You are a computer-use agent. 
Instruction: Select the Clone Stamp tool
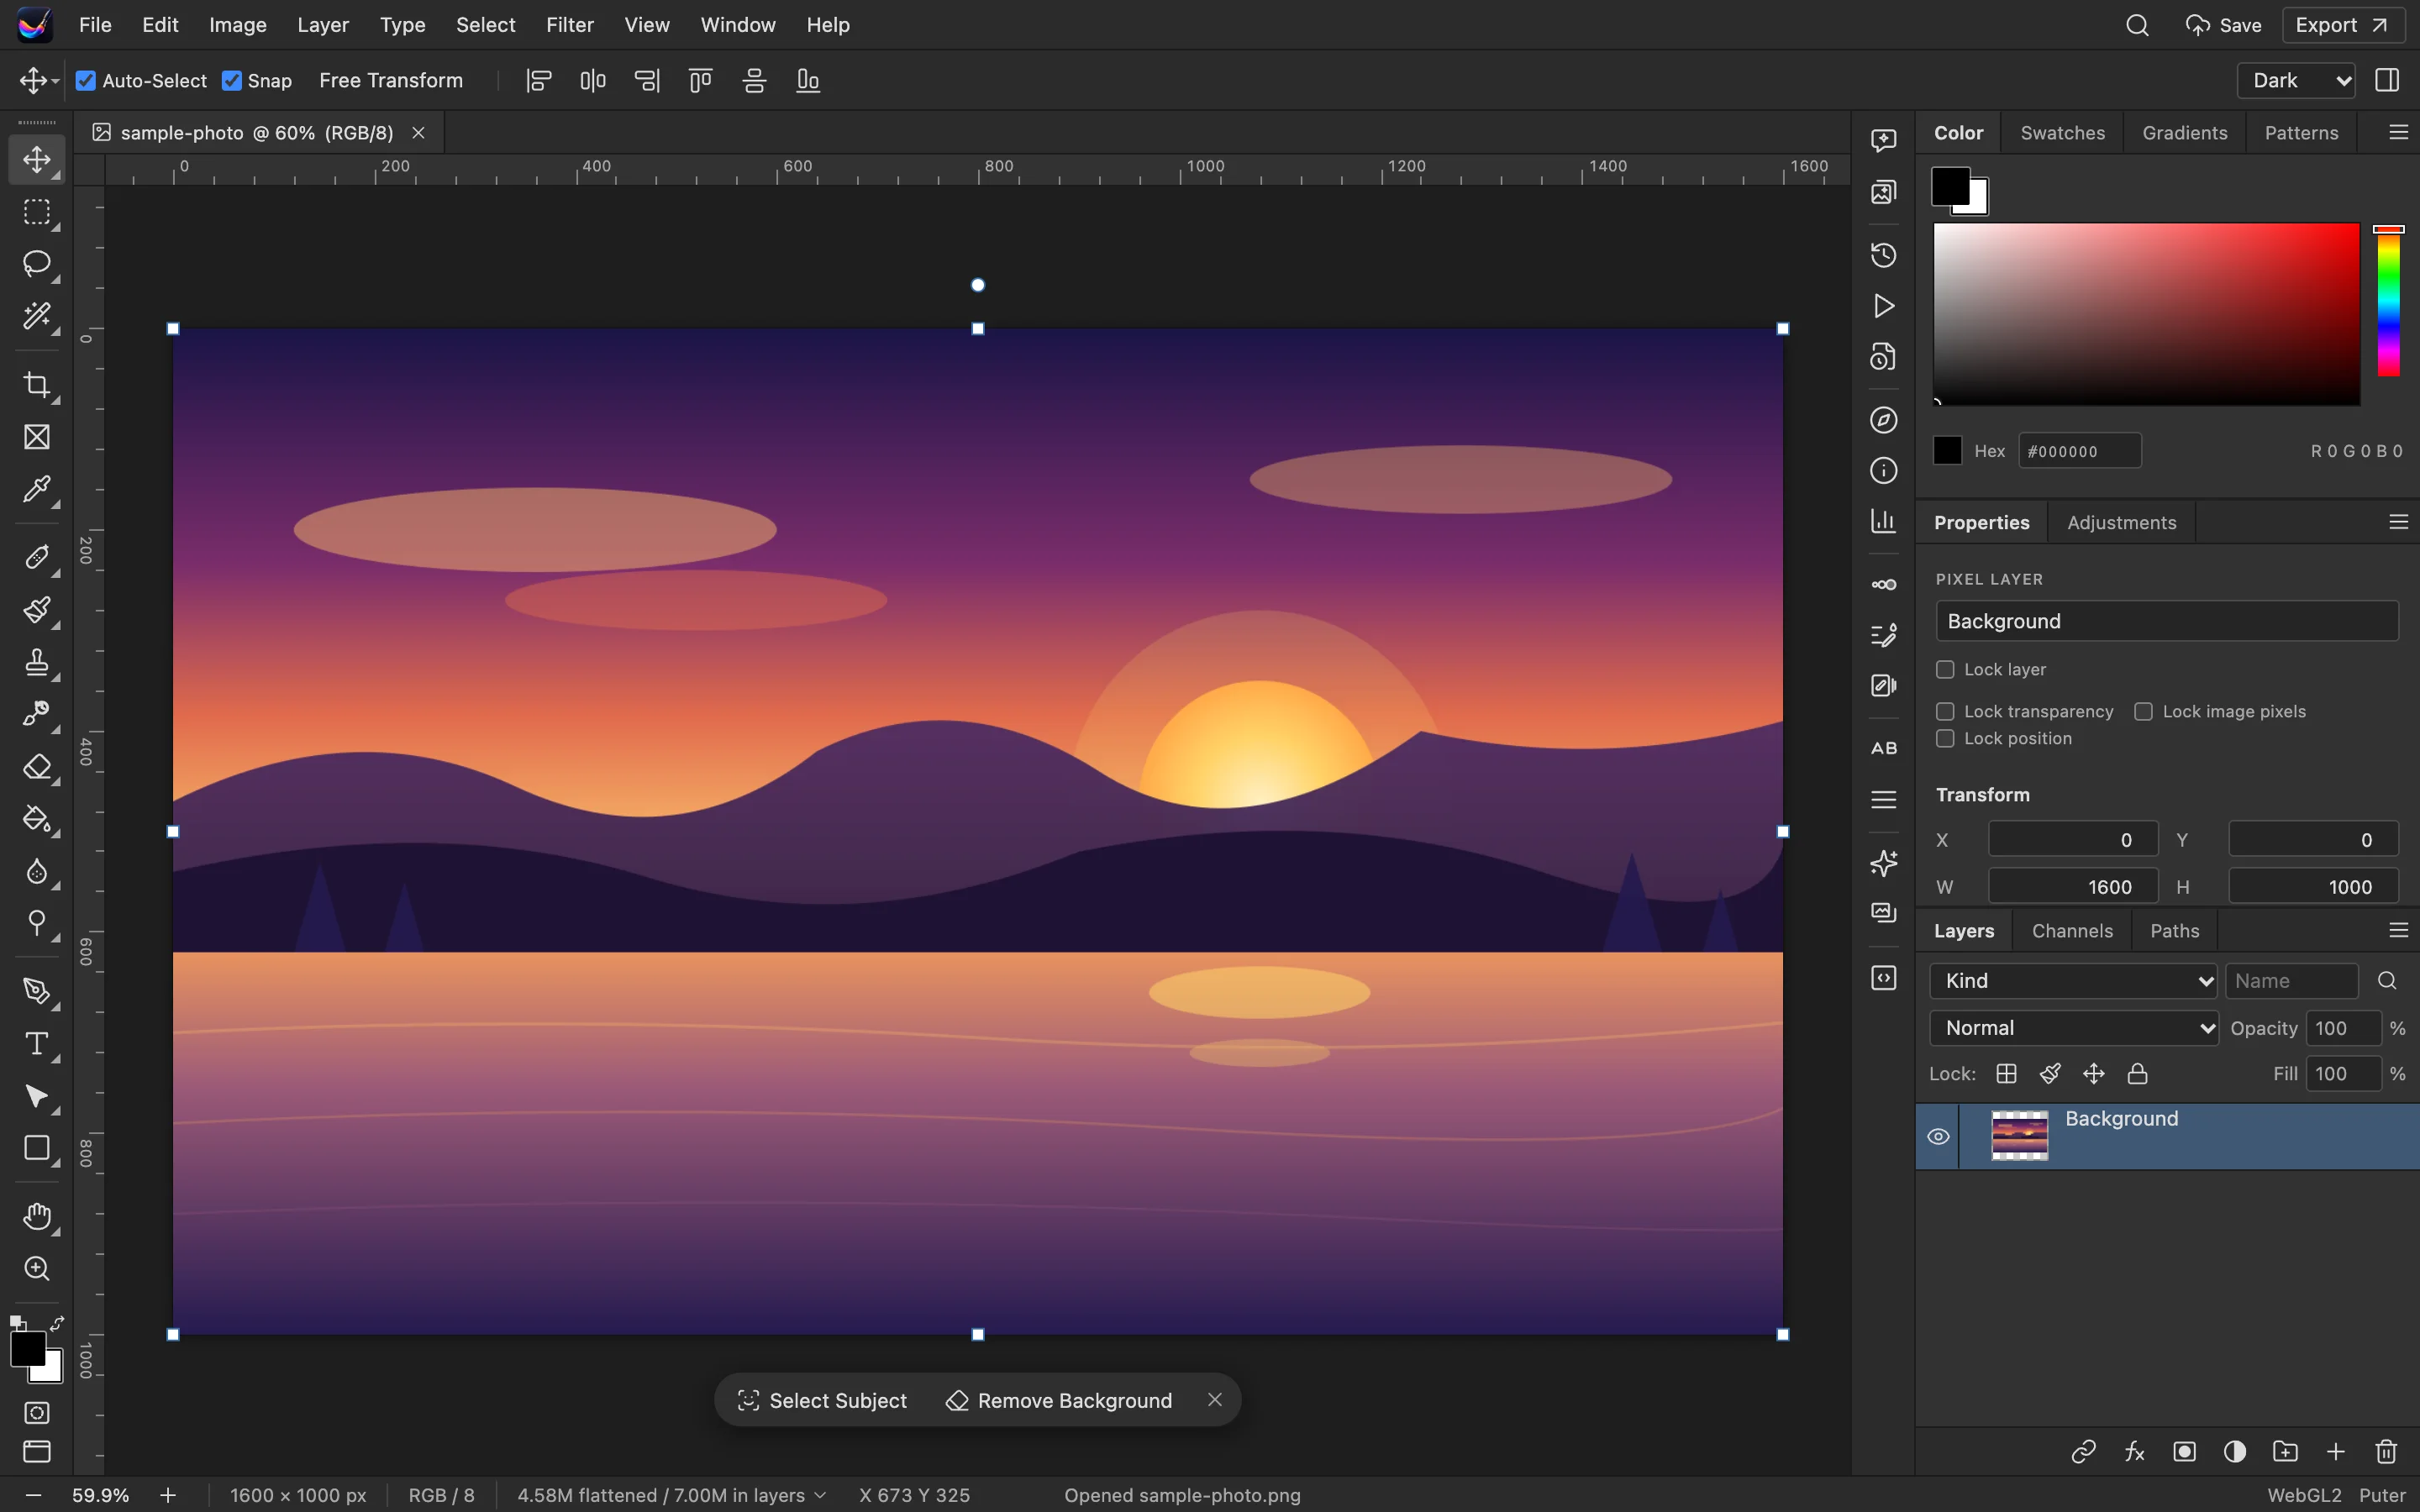[37, 662]
